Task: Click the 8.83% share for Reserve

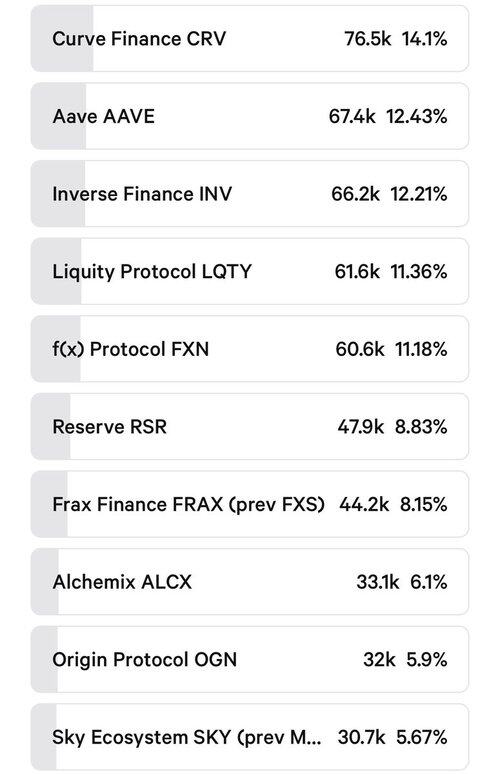Action: click(421, 427)
